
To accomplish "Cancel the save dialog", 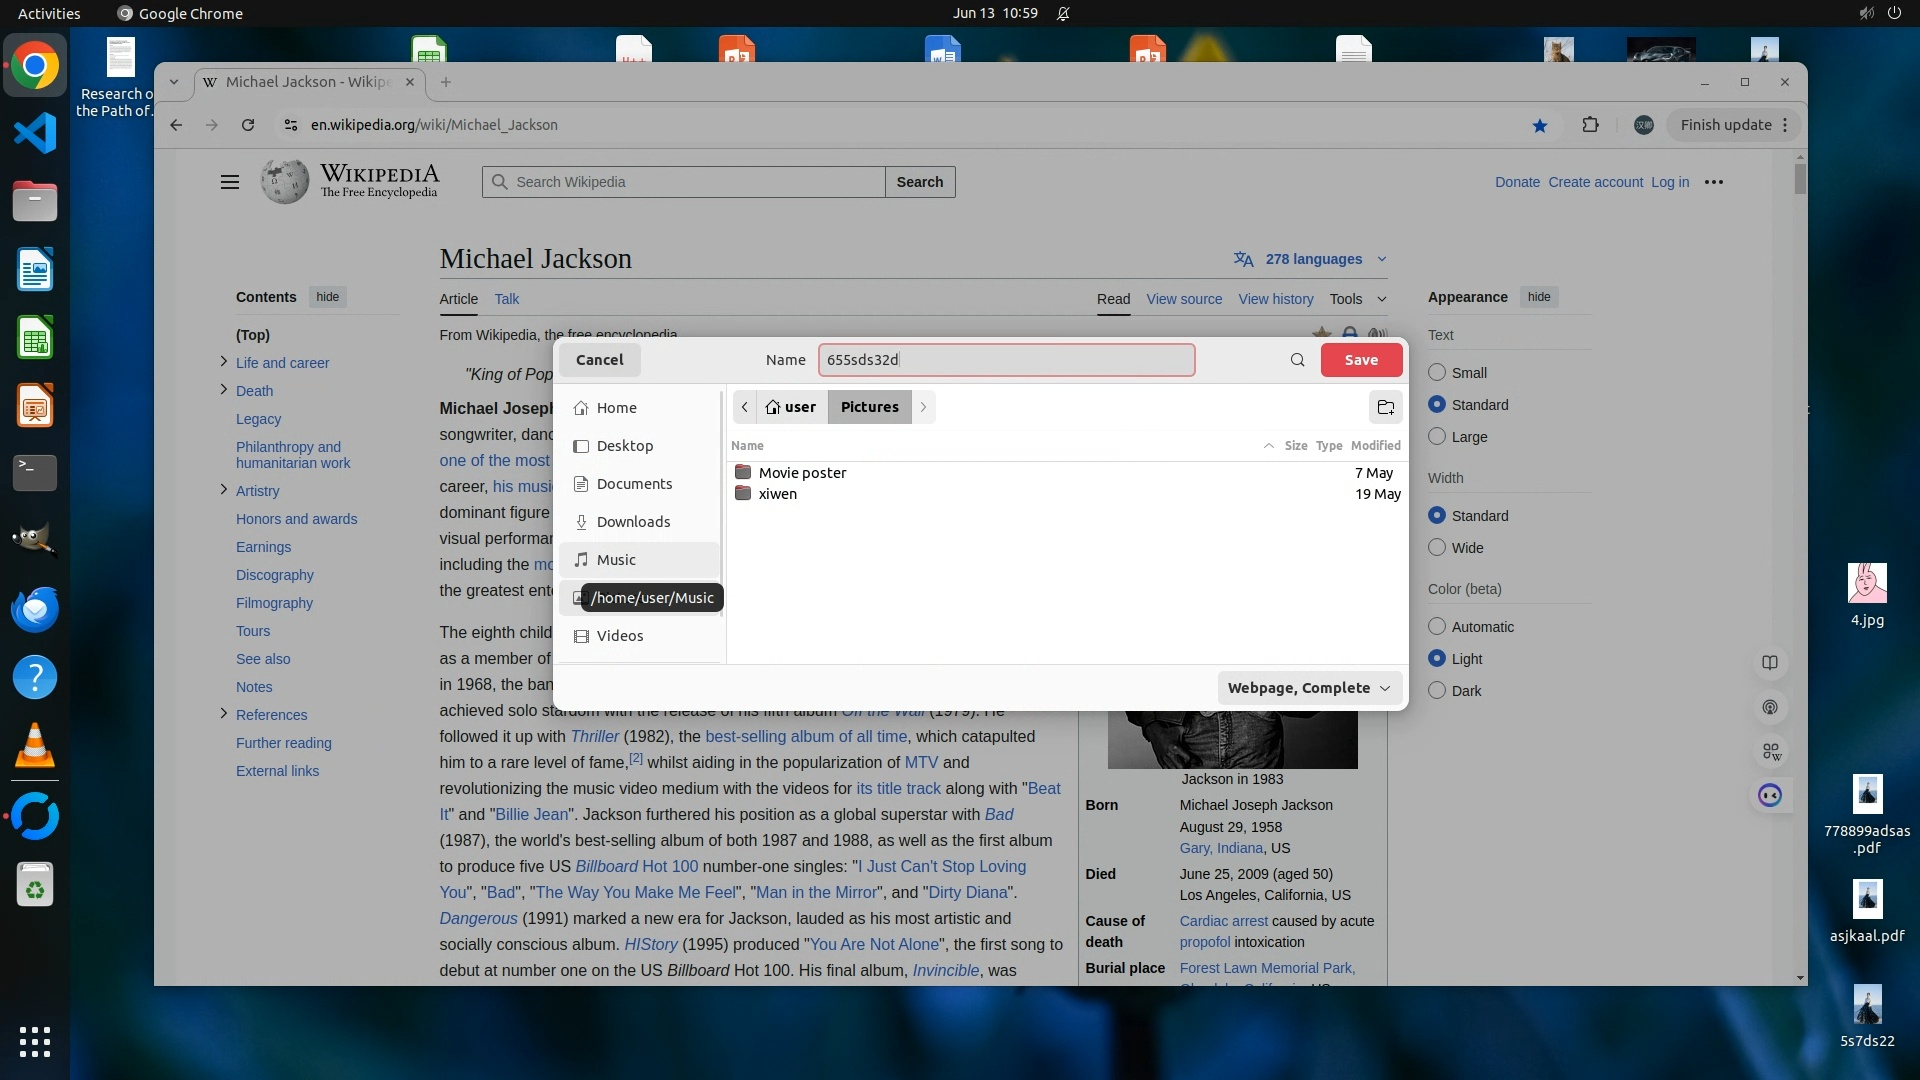I will (599, 360).
